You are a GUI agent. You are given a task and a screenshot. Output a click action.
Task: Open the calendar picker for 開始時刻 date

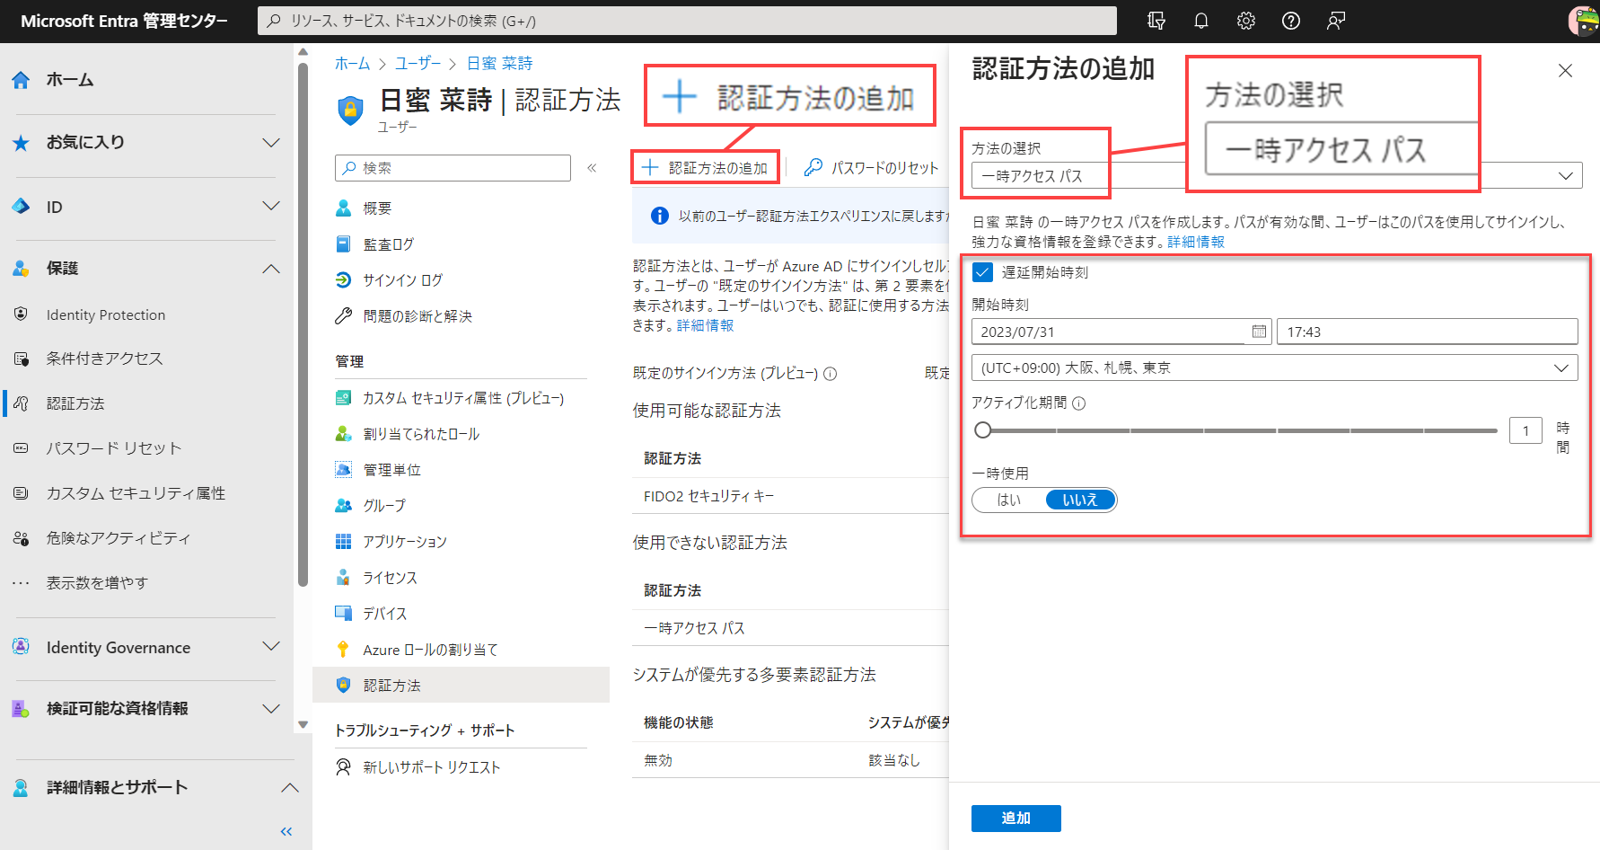[1259, 331]
